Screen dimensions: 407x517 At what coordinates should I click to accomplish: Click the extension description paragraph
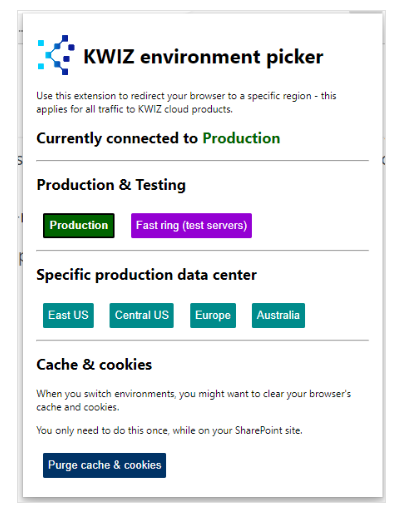[x=186, y=103]
